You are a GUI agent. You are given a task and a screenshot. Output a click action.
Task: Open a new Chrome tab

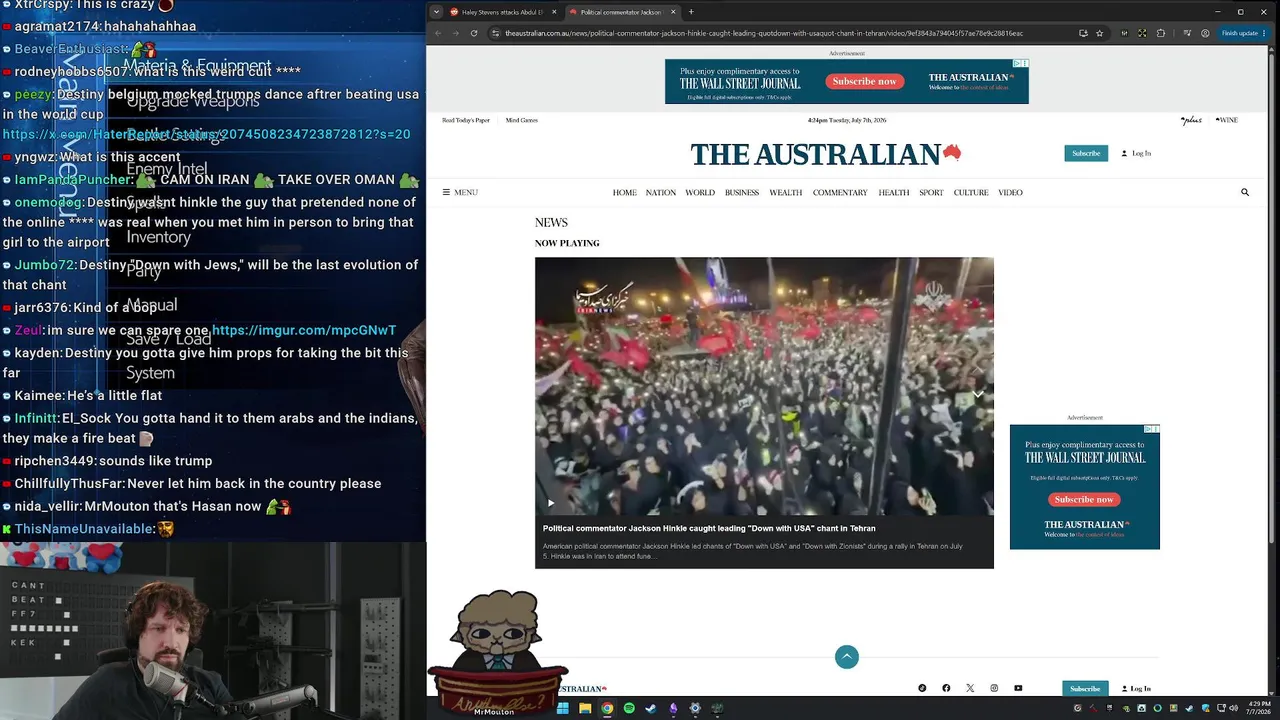pos(691,12)
